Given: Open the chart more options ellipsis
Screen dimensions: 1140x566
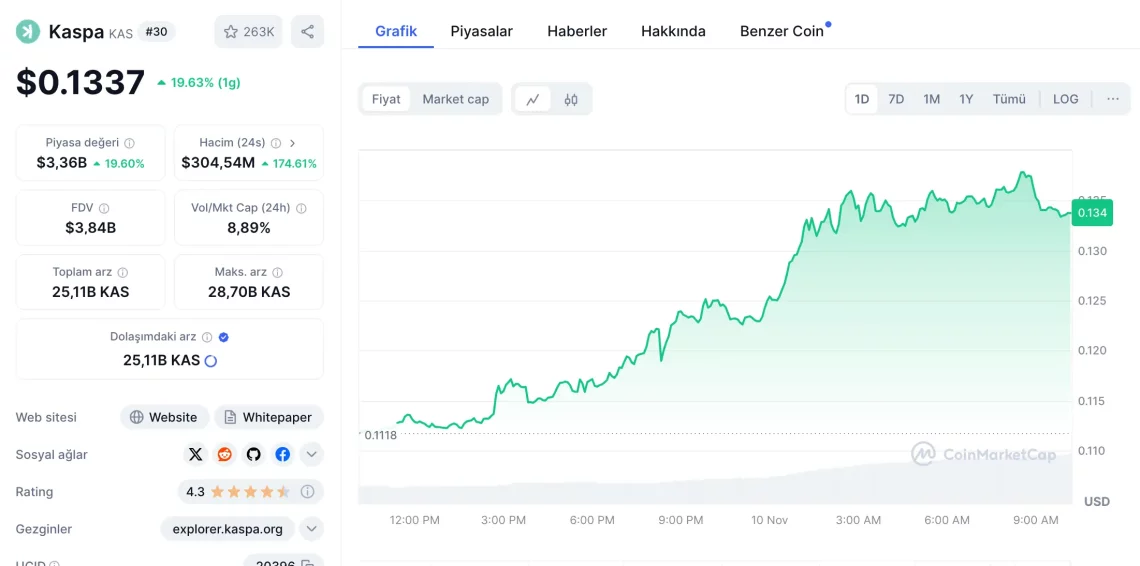Looking at the screenshot, I should (1113, 99).
